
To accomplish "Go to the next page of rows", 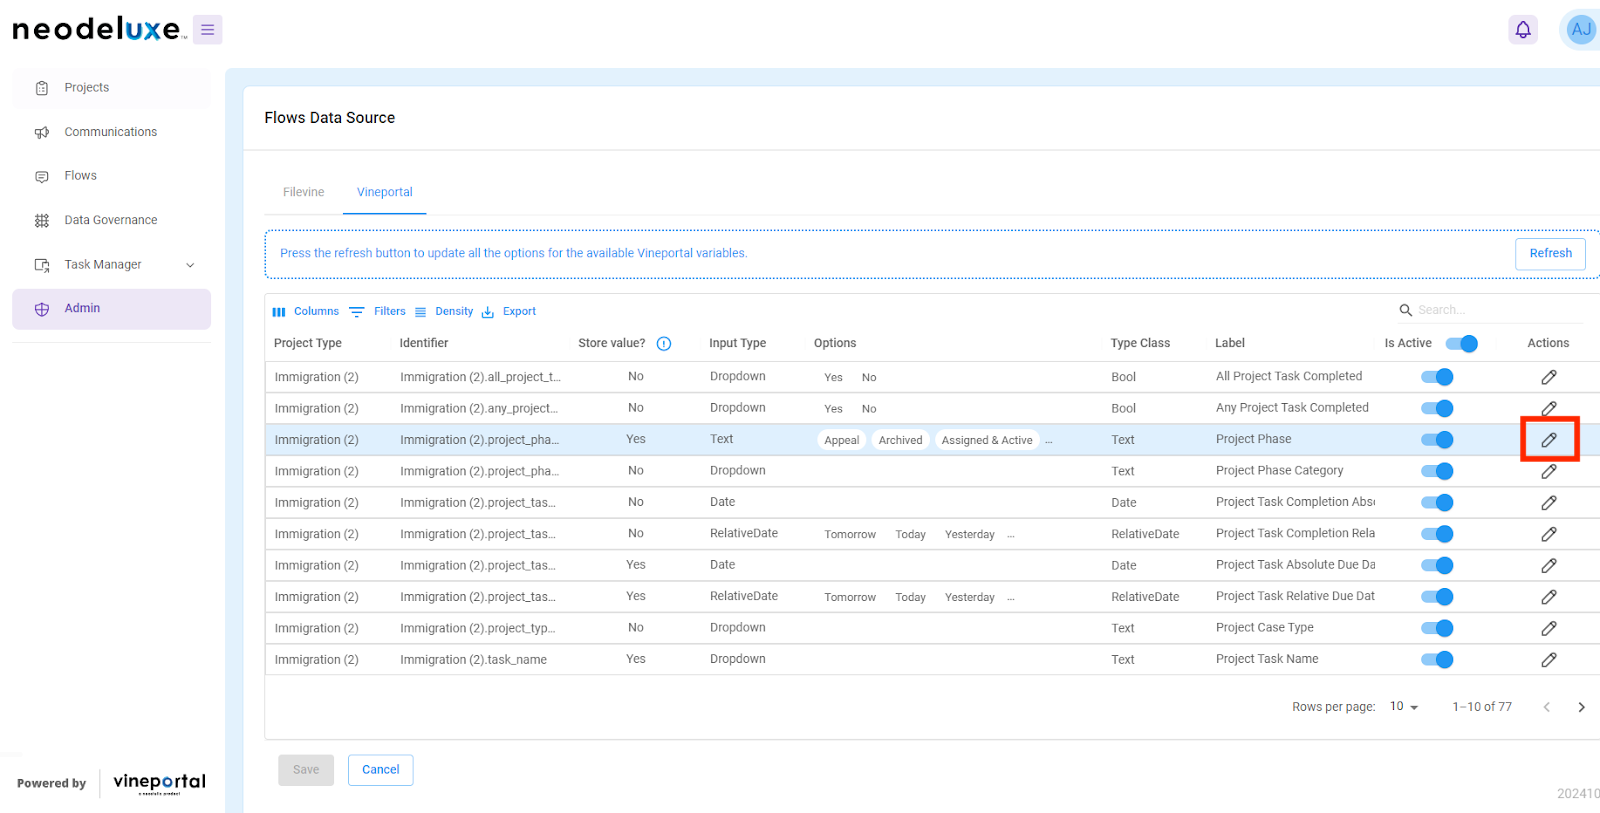I will [1581, 707].
